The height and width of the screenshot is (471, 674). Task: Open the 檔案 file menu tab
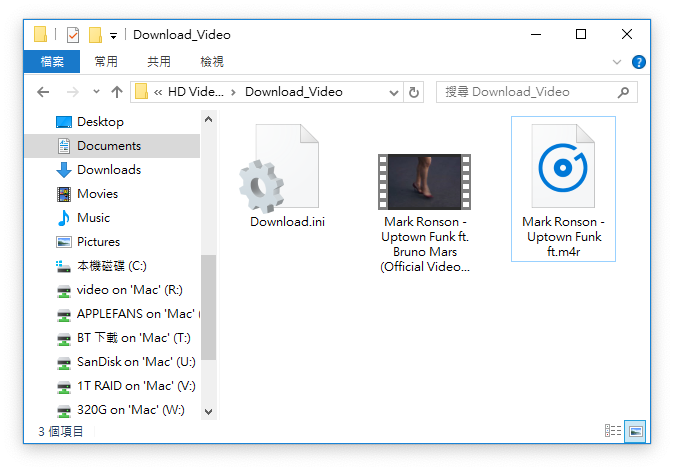[x=52, y=61]
